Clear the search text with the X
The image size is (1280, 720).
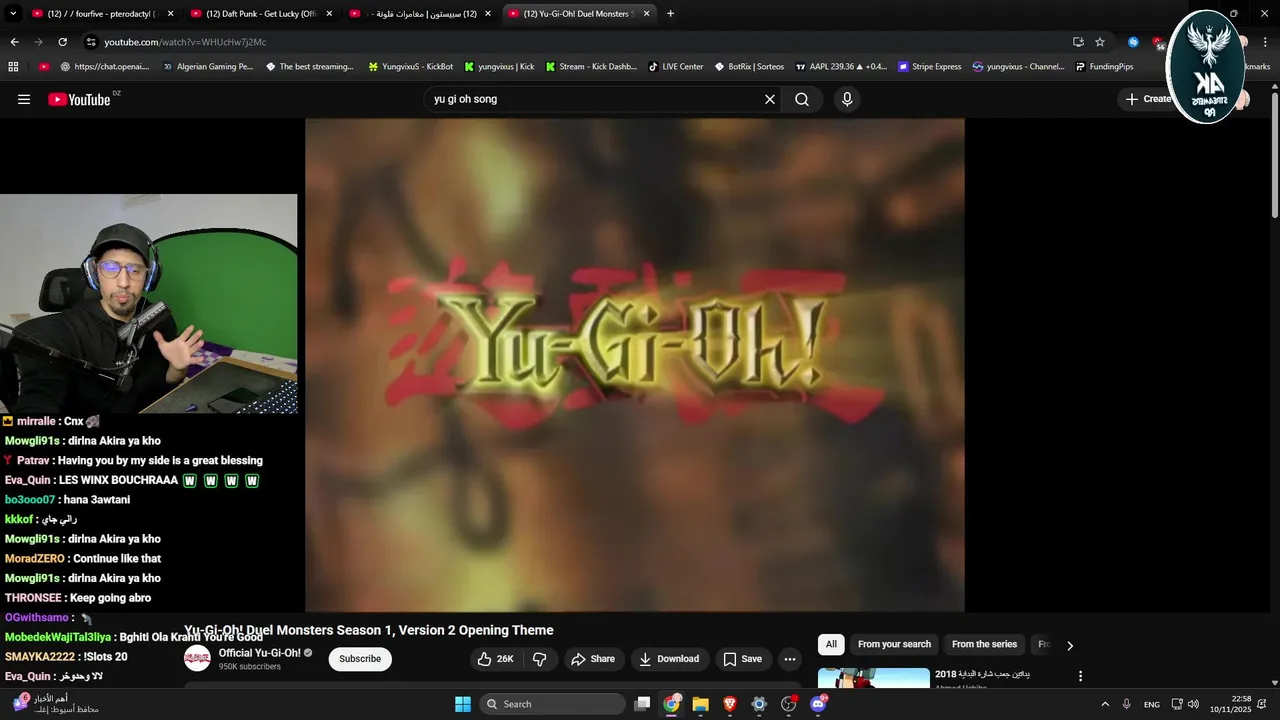pos(770,99)
